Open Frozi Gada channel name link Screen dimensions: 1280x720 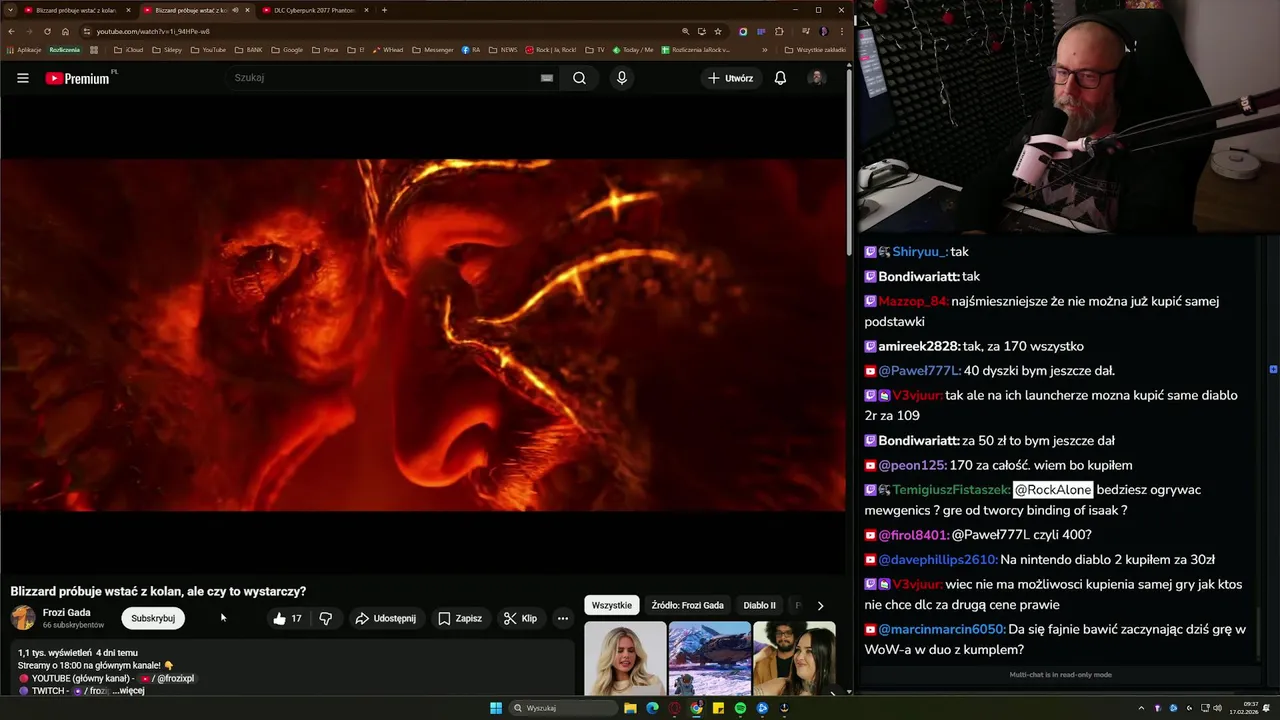tap(67, 612)
